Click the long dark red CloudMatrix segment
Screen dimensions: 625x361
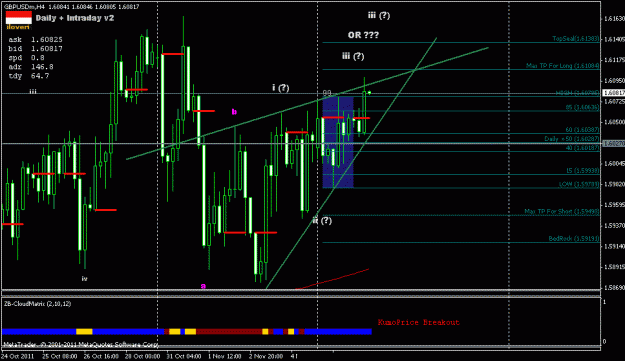(x=229, y=332)
